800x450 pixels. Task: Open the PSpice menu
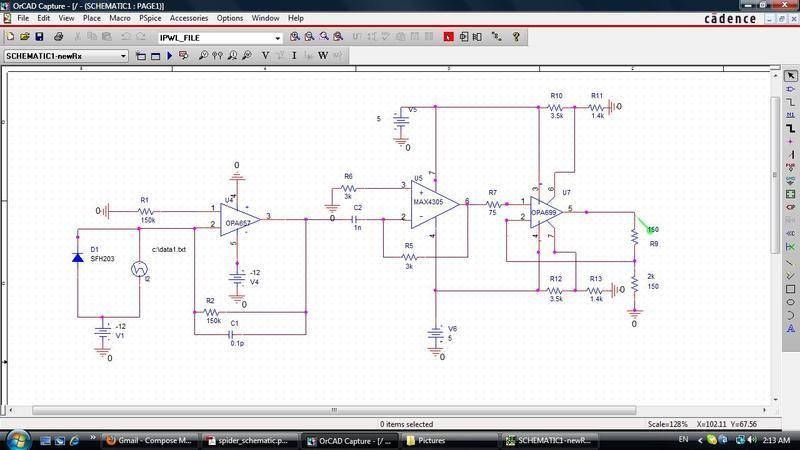[150, 18]
